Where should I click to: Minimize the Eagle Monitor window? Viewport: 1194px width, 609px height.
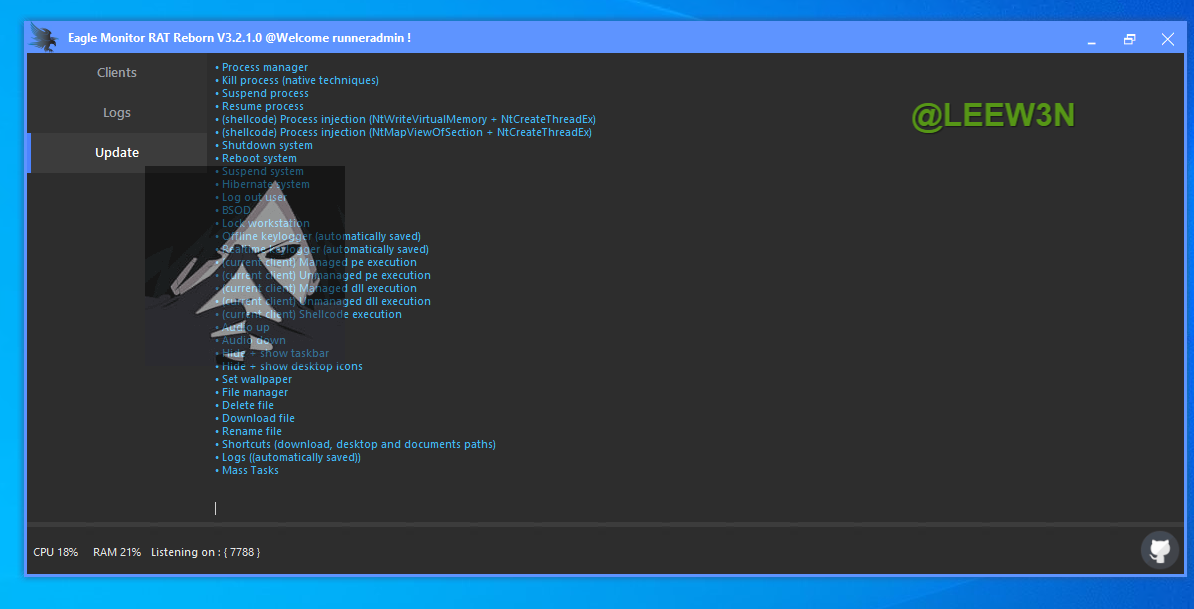pyautogui.click(x=1091, y=39)
